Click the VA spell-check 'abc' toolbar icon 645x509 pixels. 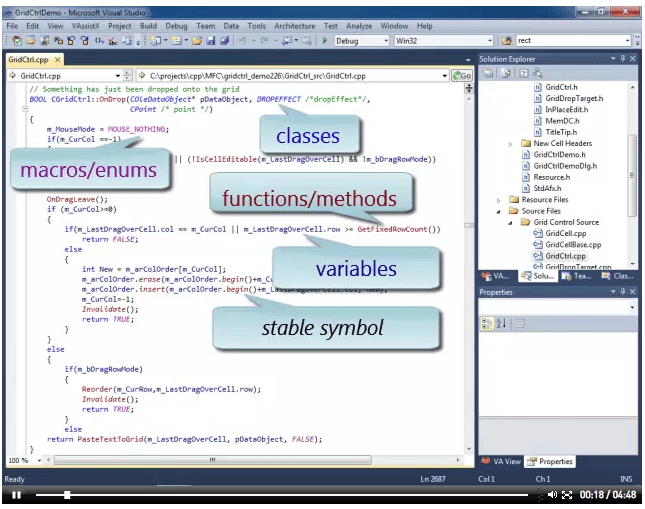[113, 40]
